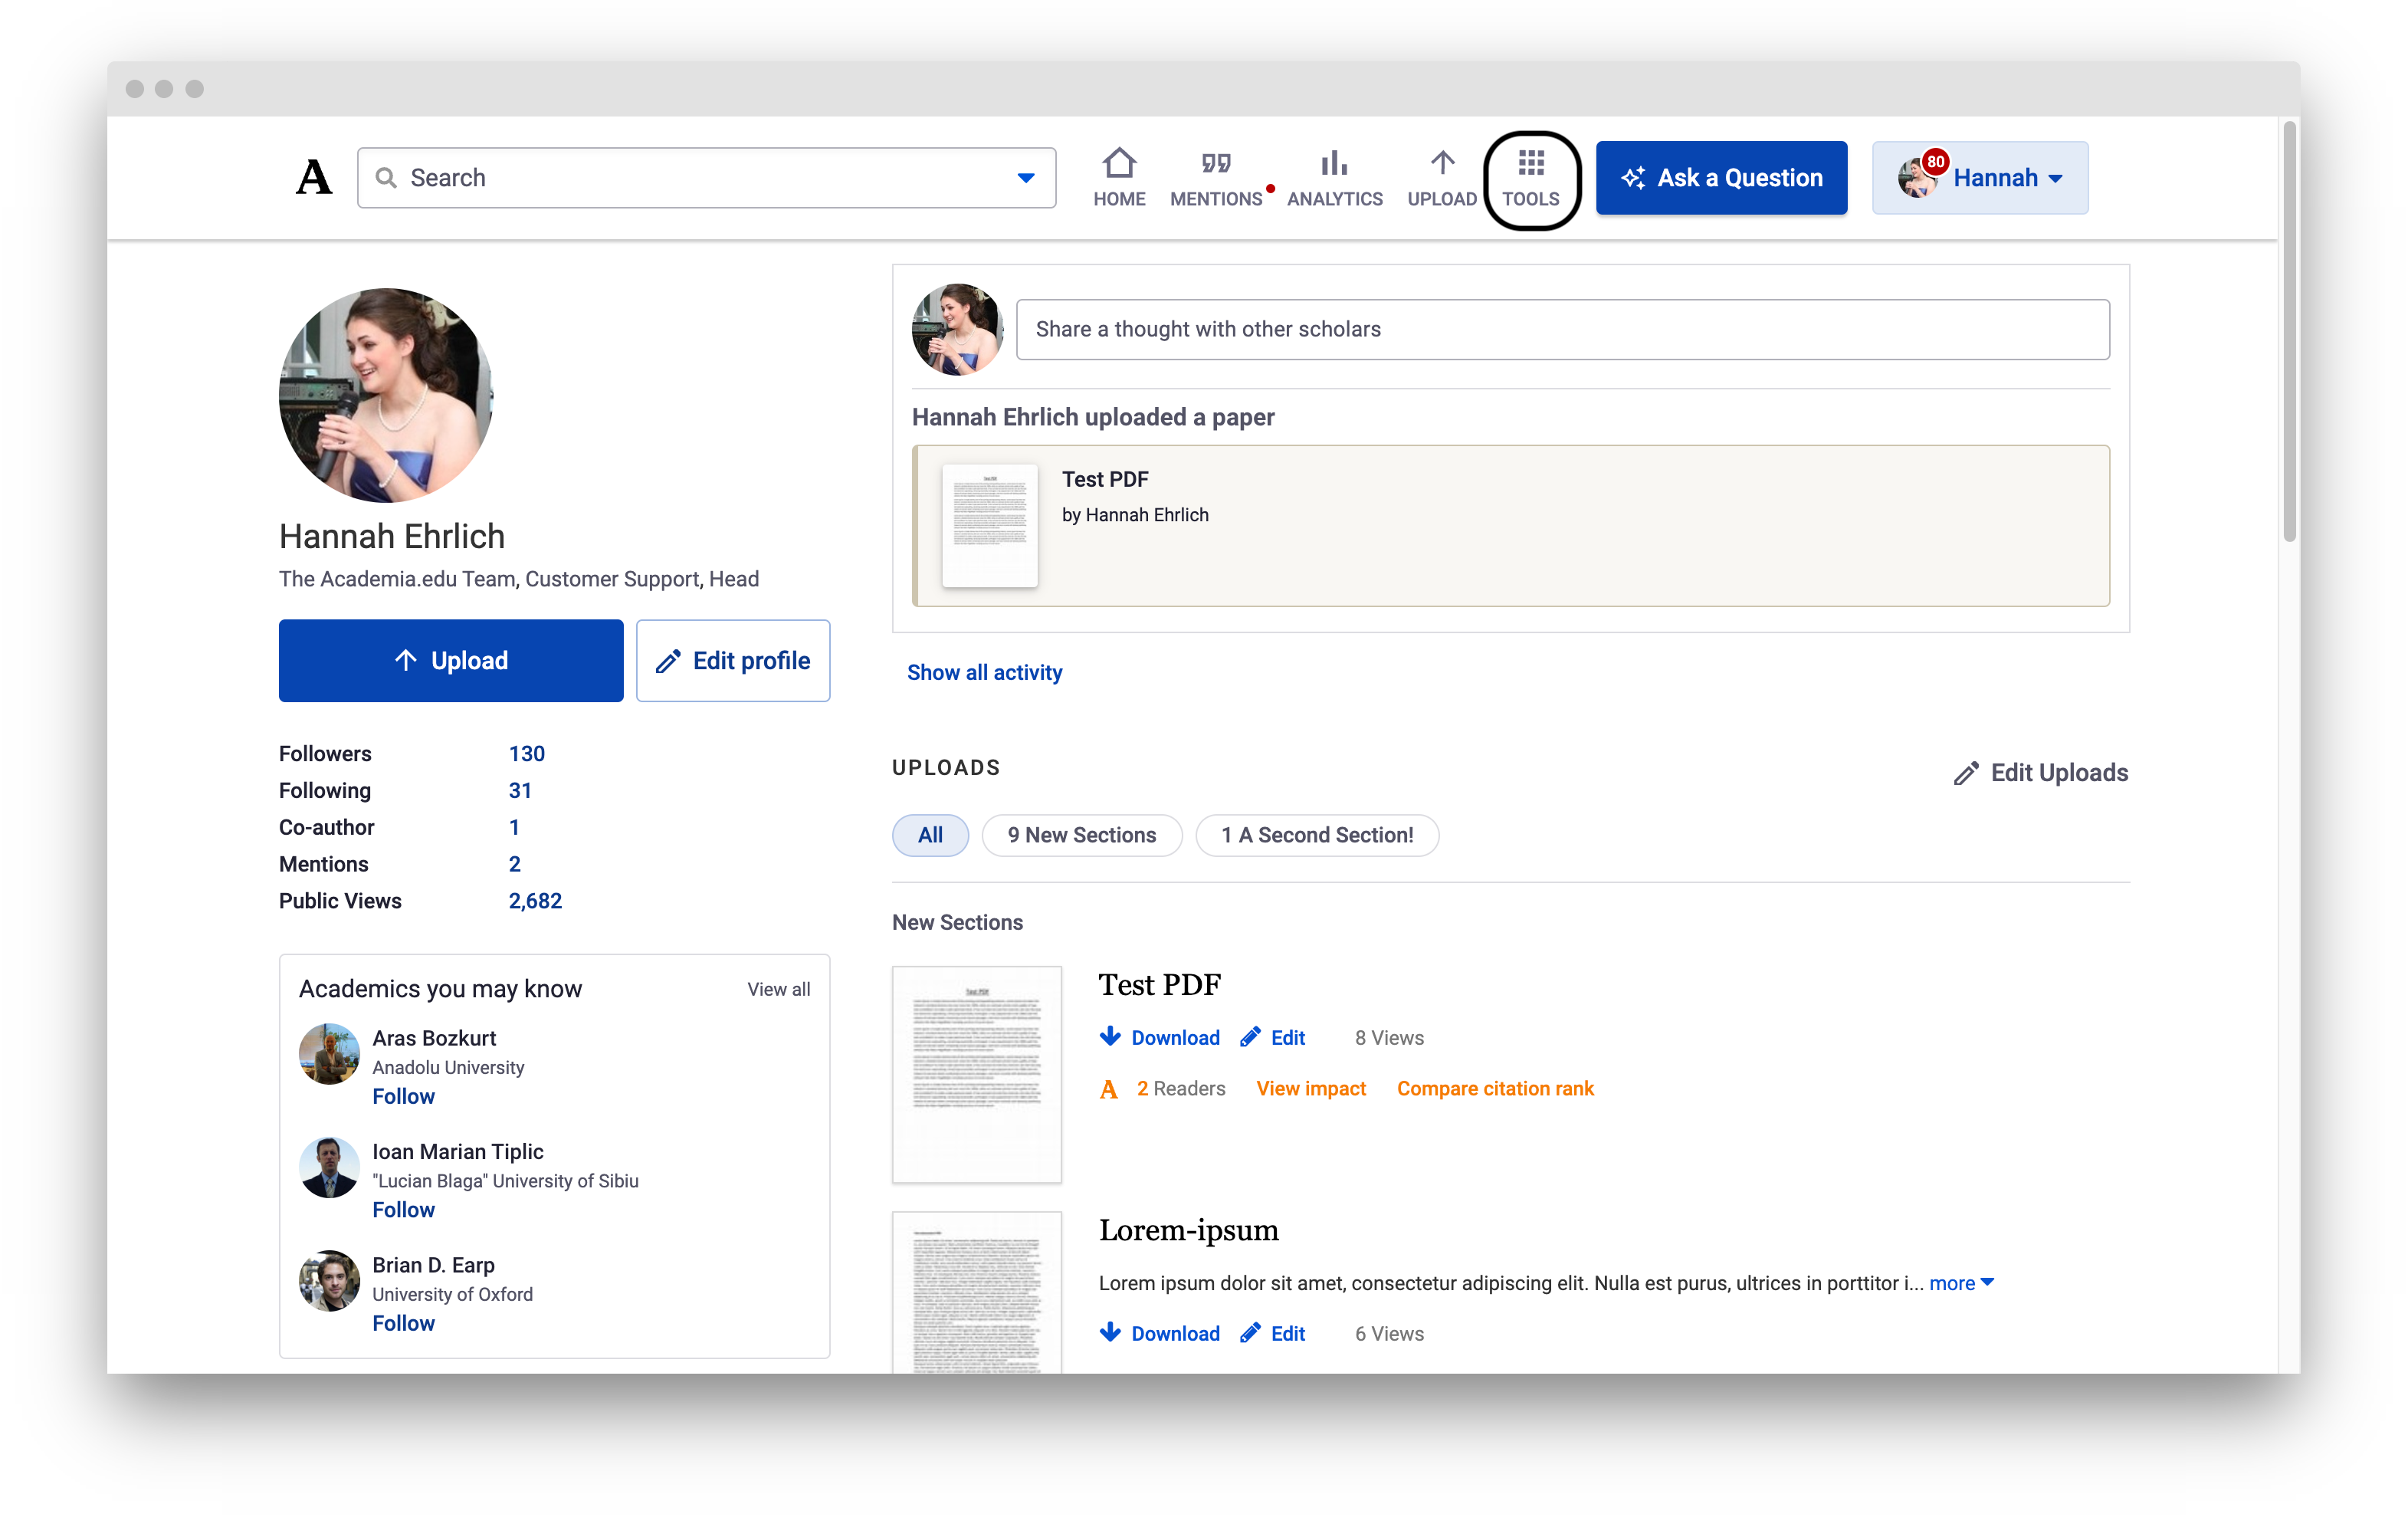This screenshot has height=1527, width=2408.
Task: Click the Academia 'A' logo
Action: 314,177
